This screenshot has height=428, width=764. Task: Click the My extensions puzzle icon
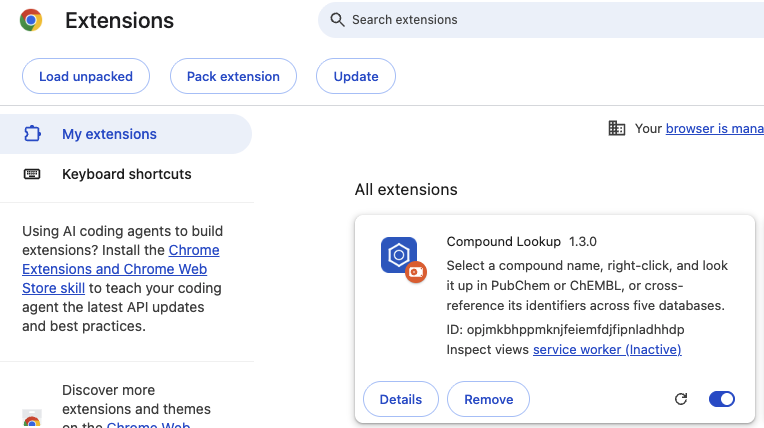[x=32, y=134]
